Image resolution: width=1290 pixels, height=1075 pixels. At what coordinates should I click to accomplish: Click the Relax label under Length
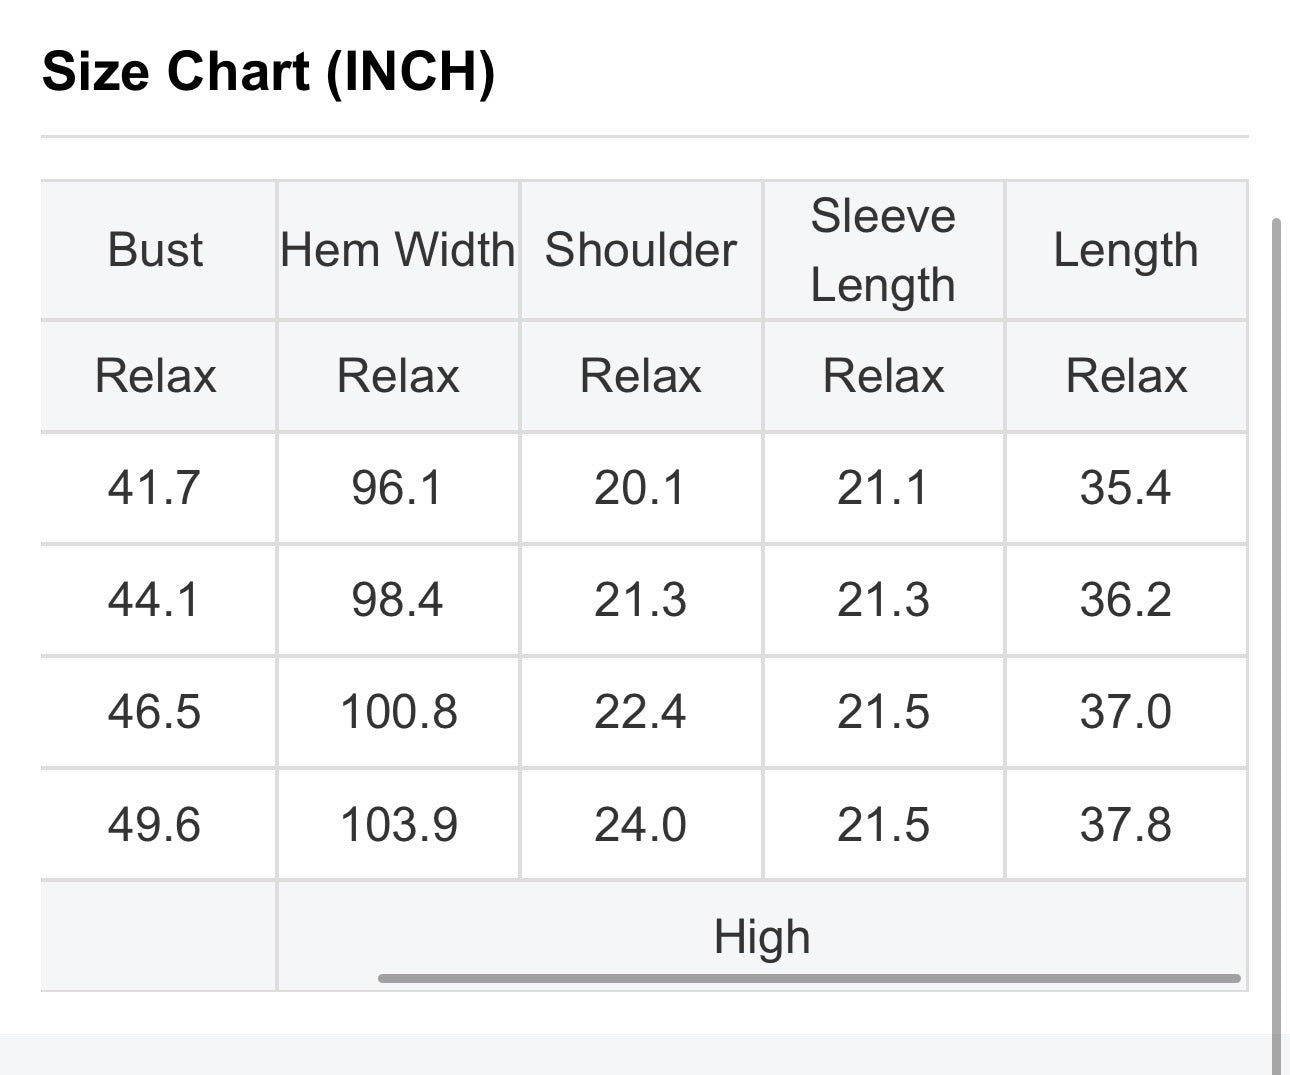1127,376
